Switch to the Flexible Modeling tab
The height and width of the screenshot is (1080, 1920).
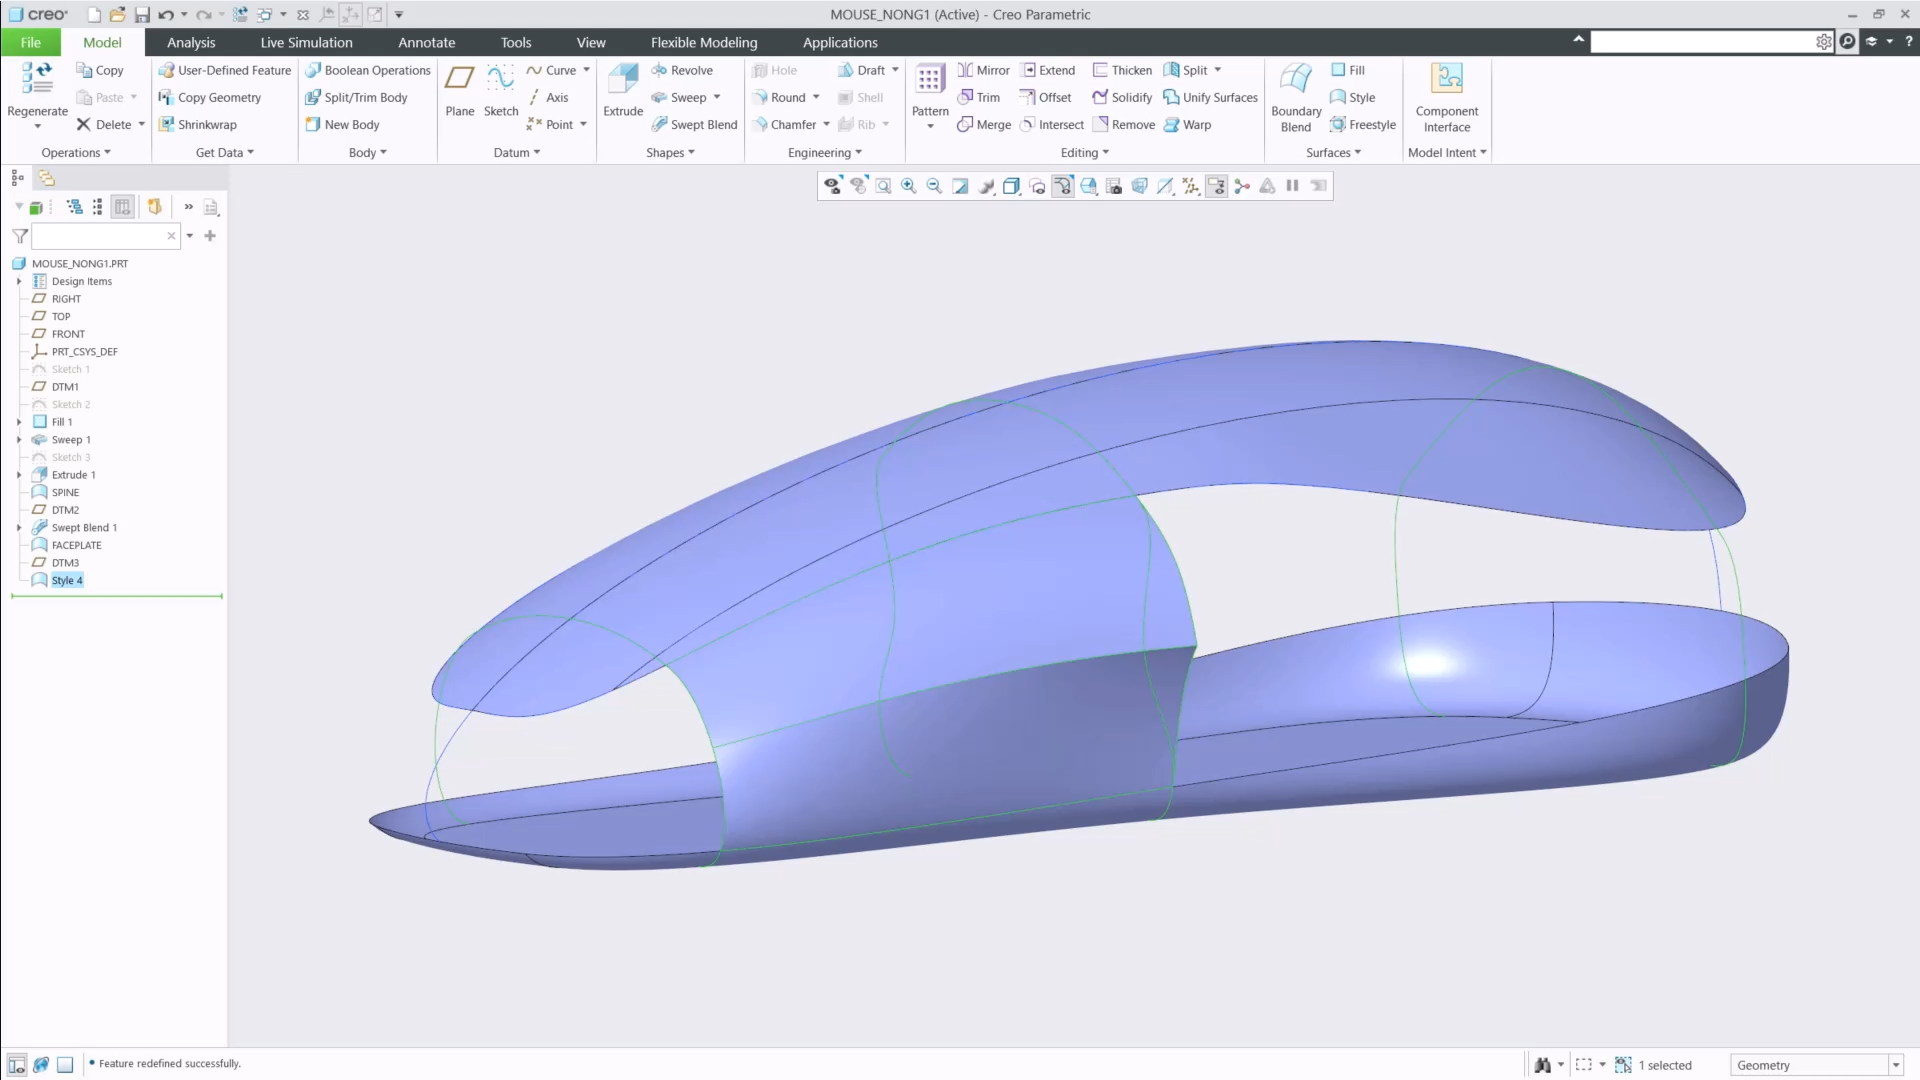coord(704,42)
